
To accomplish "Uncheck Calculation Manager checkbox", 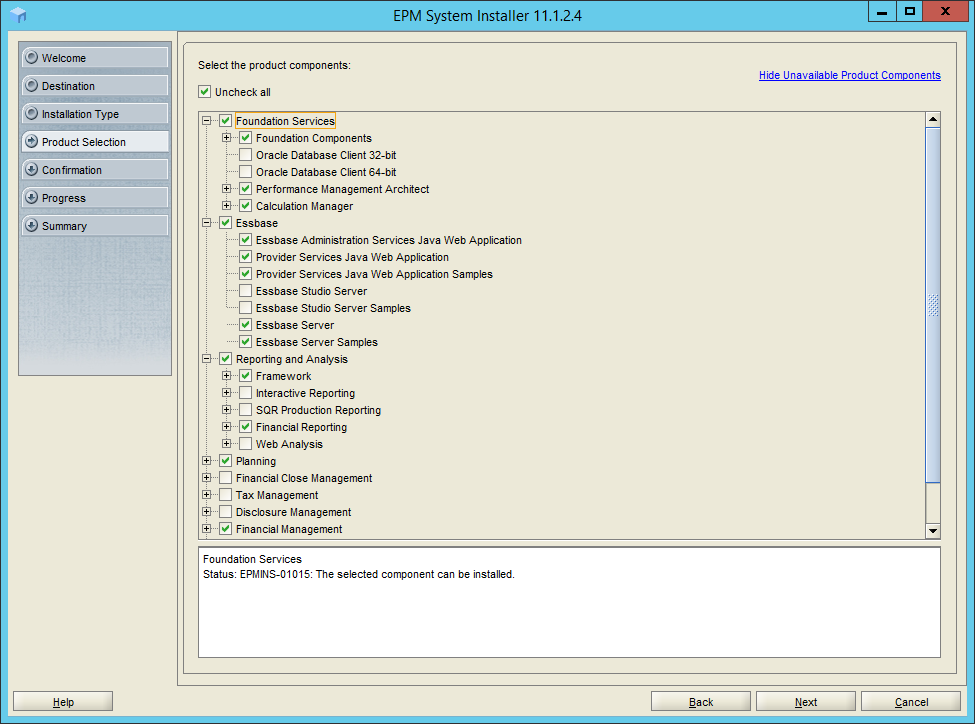I will [x=246, y=206].
